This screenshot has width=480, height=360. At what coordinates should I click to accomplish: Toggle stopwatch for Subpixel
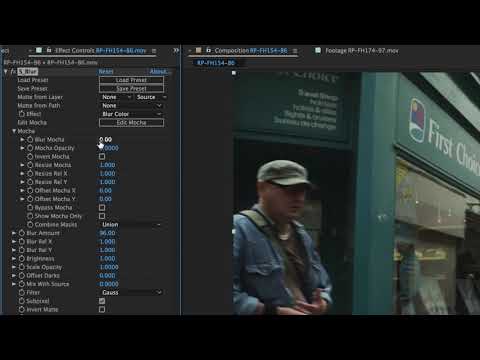click(x=22, y=301)
